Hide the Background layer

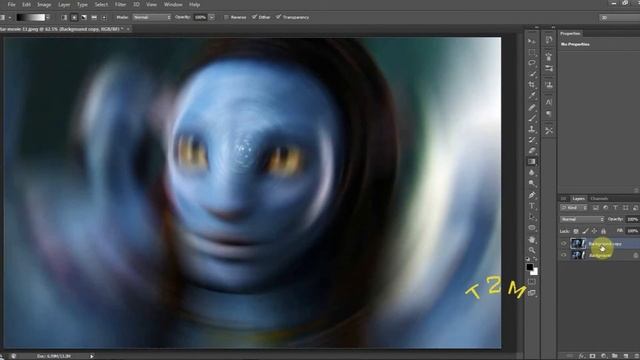tap(564, 255)
